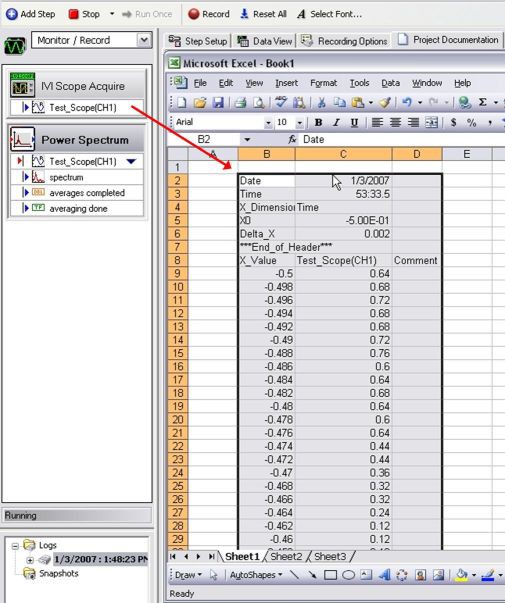The image size is (505, 603).
Task: Click Add Step button
Action: pyautogui.click(x=31, y=14)
